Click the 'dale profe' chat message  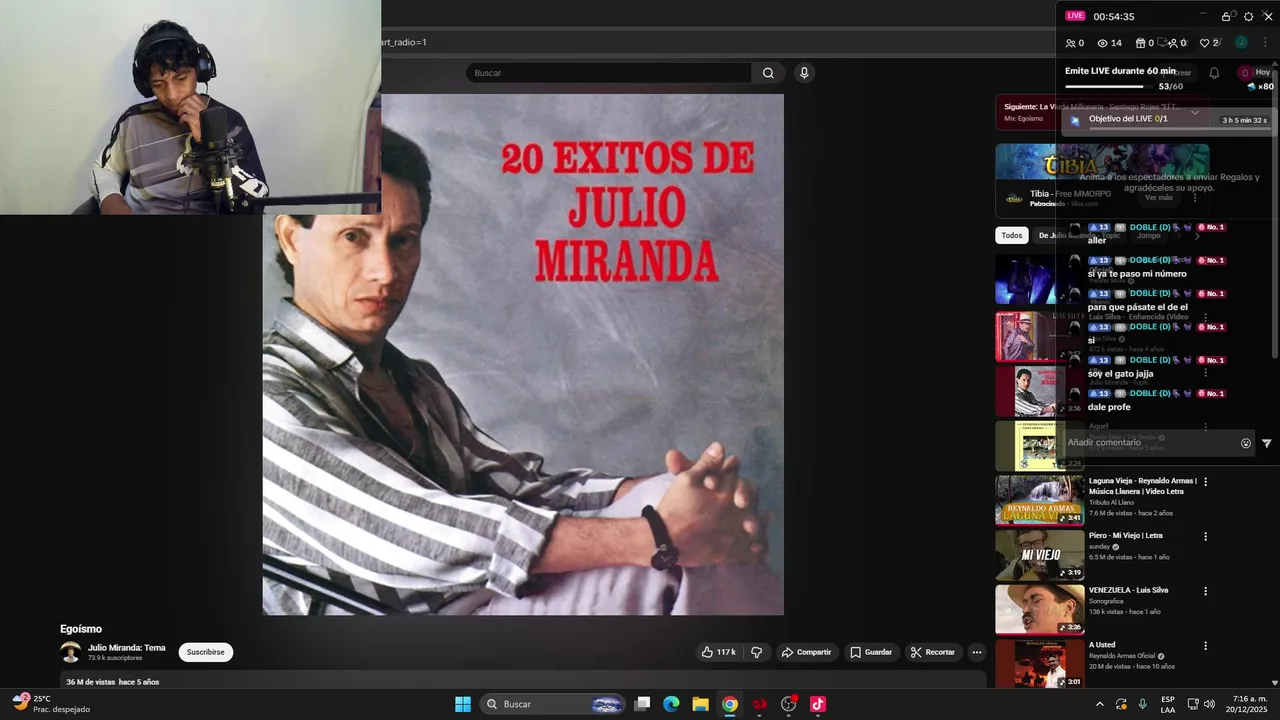1109,407
